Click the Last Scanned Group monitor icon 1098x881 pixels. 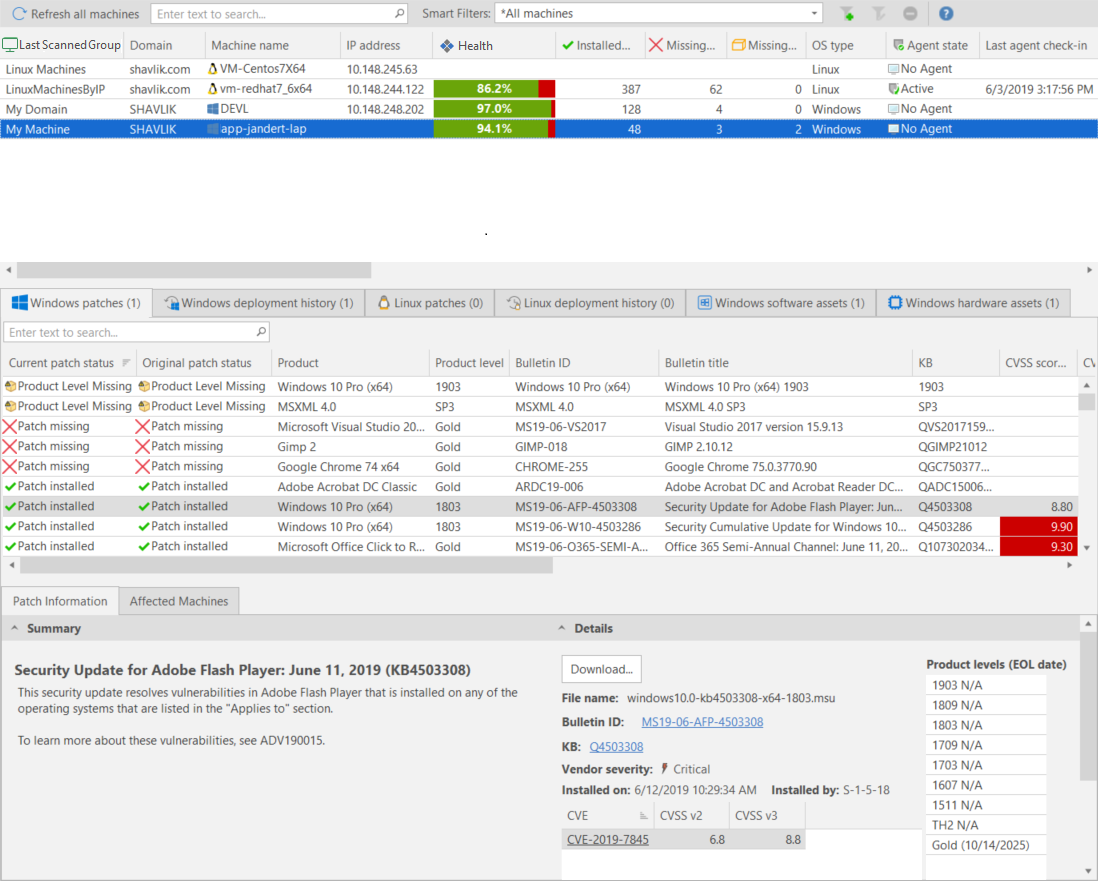10,45
